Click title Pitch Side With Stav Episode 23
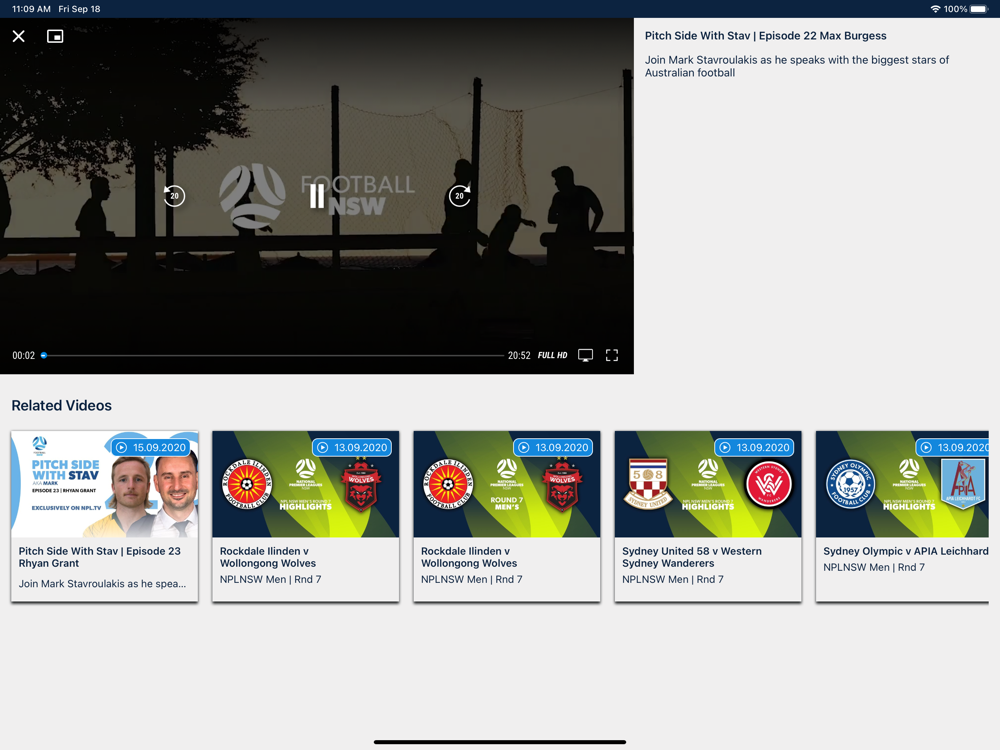The height and width of the screenshot is (750, 1000). pos(99,557)
